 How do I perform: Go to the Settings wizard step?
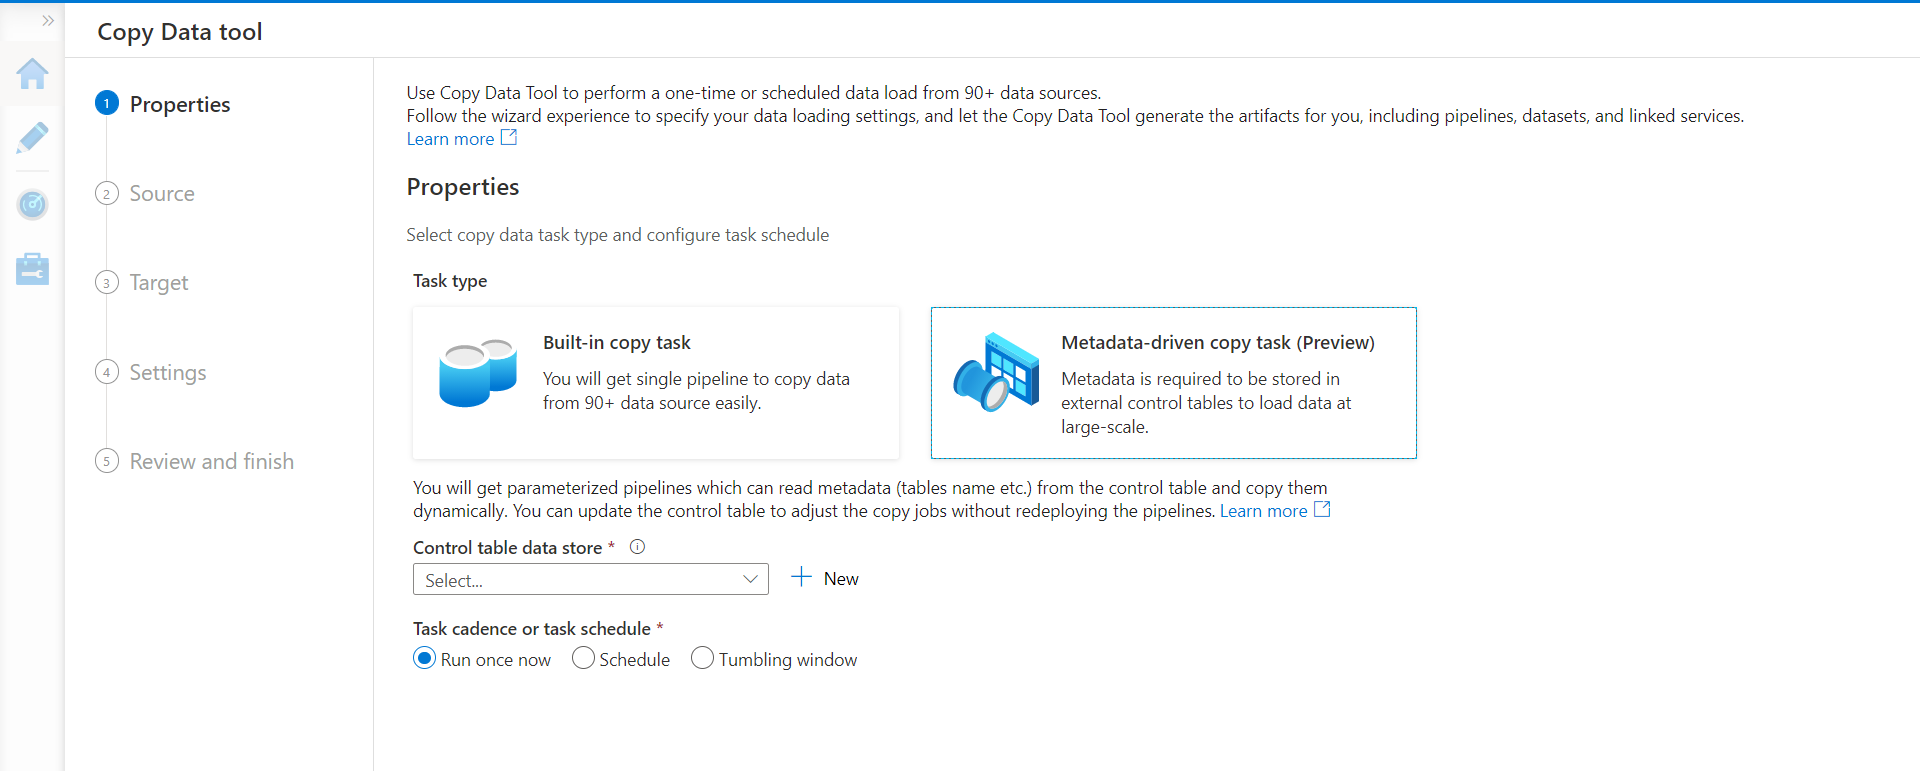(x=167, y=372)
